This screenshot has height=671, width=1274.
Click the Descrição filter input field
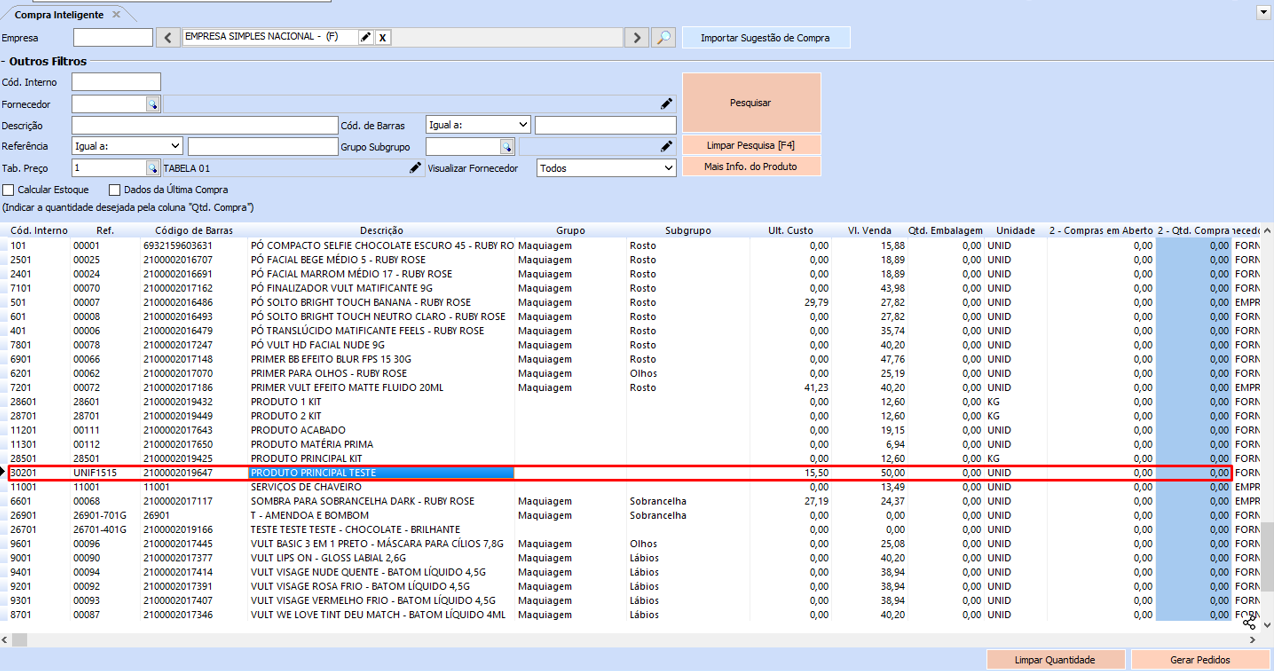pyautogui.click(x=205, y=125)
